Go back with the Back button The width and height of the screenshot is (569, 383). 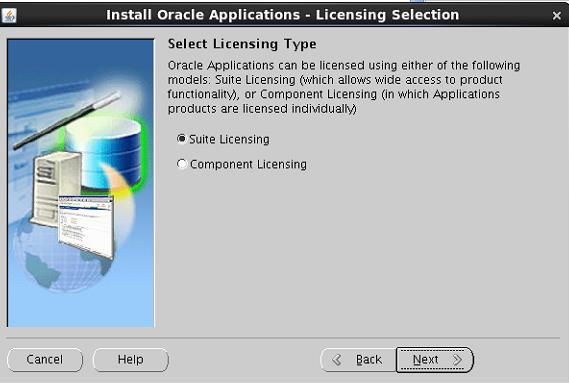358,360
